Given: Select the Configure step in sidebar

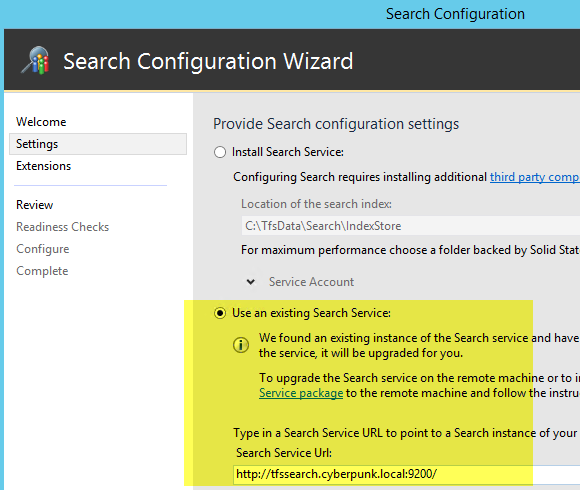Looking at the screenshot, I should (43, 249).
